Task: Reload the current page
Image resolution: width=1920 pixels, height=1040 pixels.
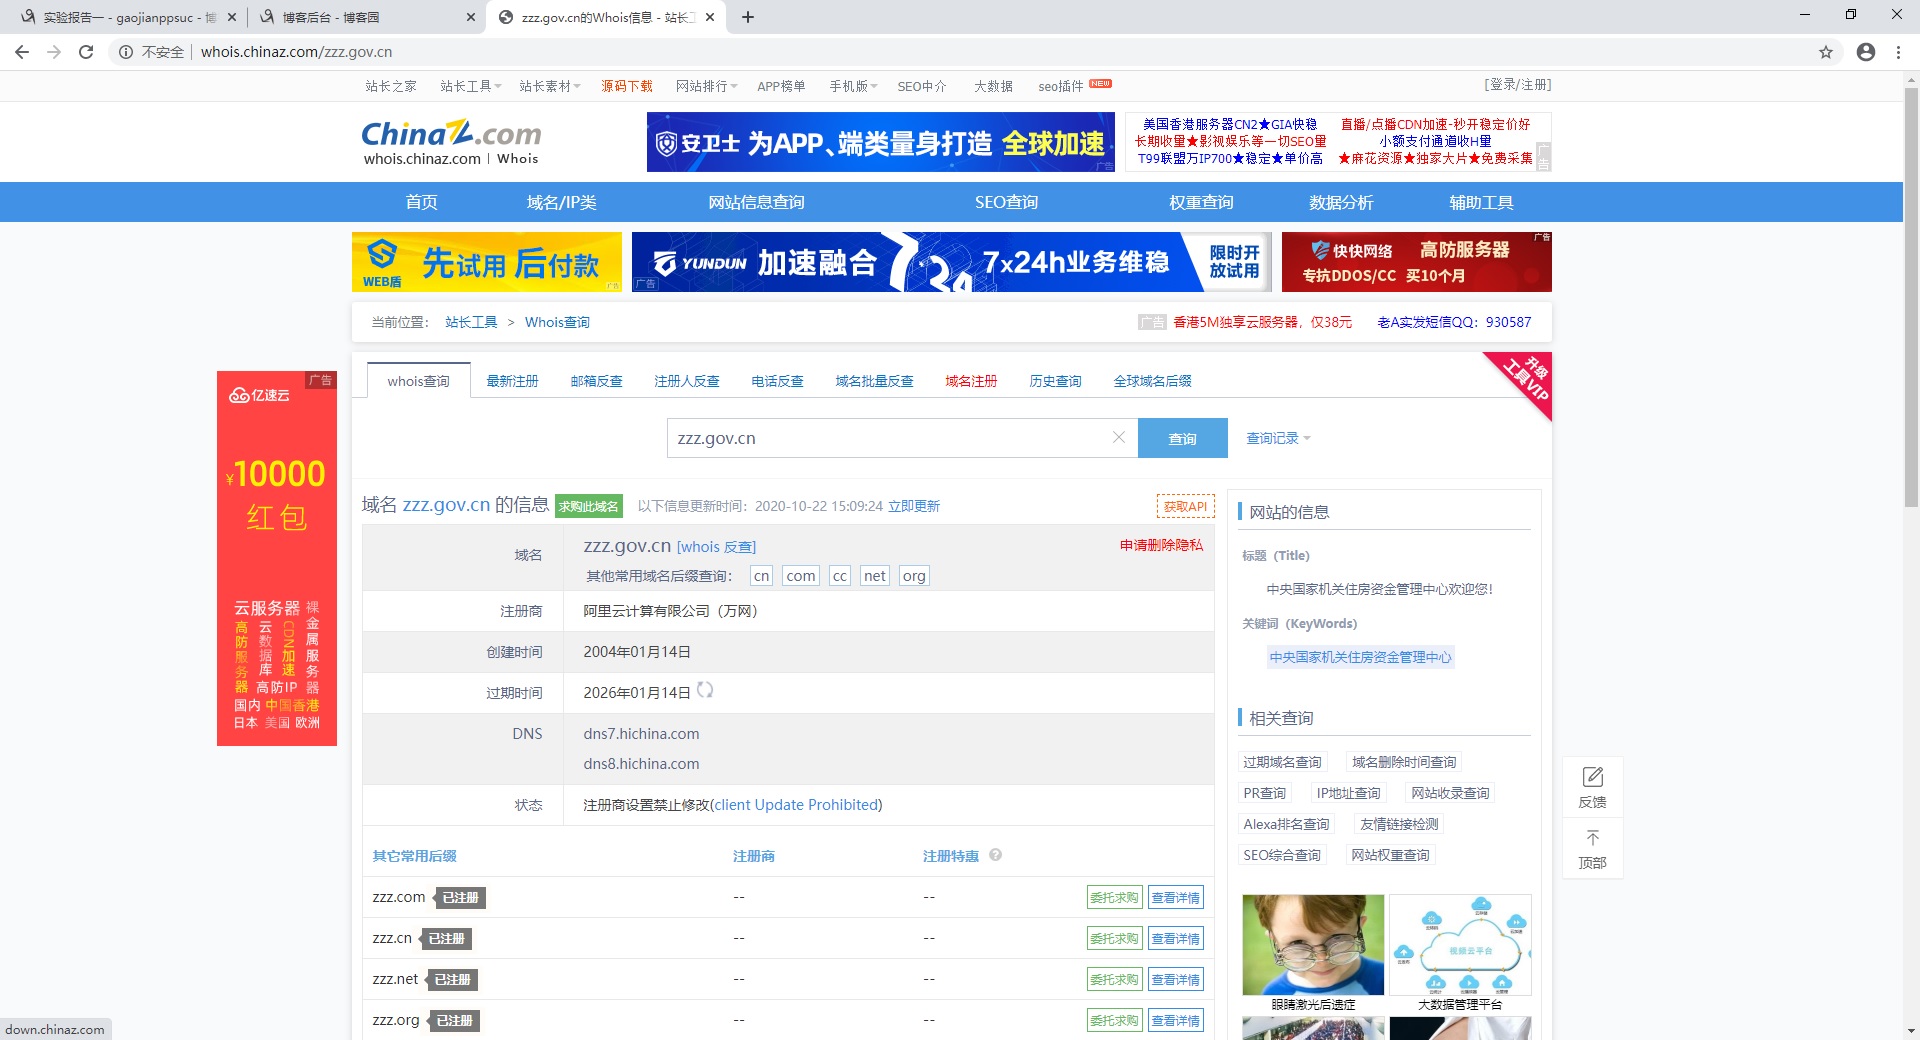Action: pos(86,52)
